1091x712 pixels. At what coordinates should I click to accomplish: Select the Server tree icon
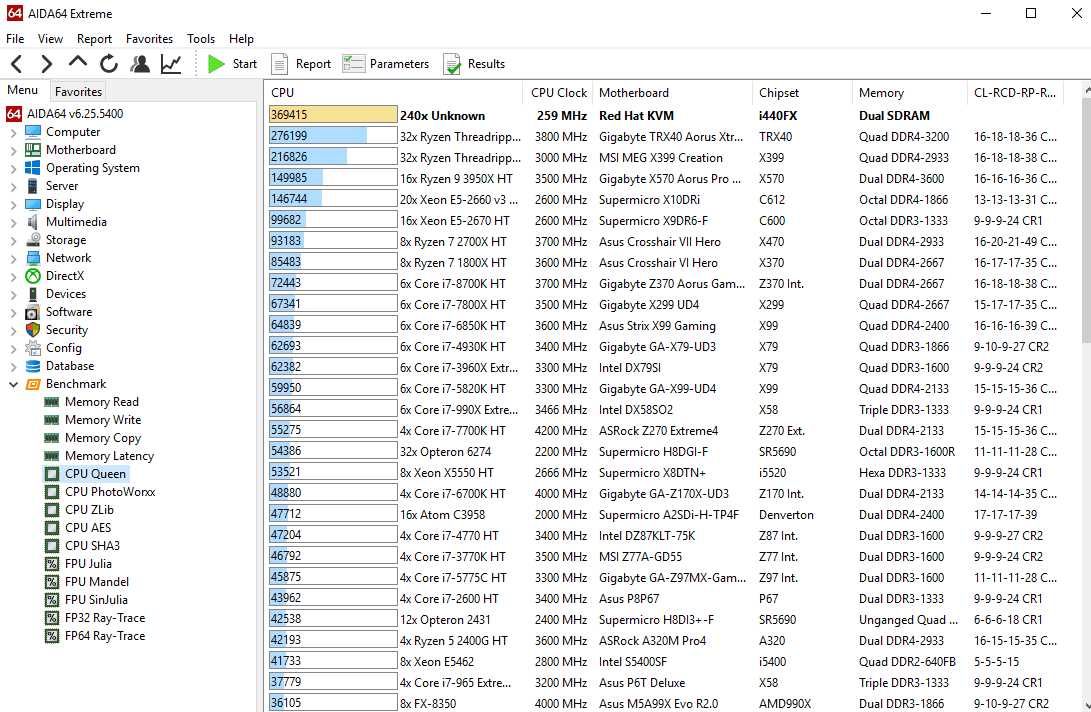coord(33,186)
